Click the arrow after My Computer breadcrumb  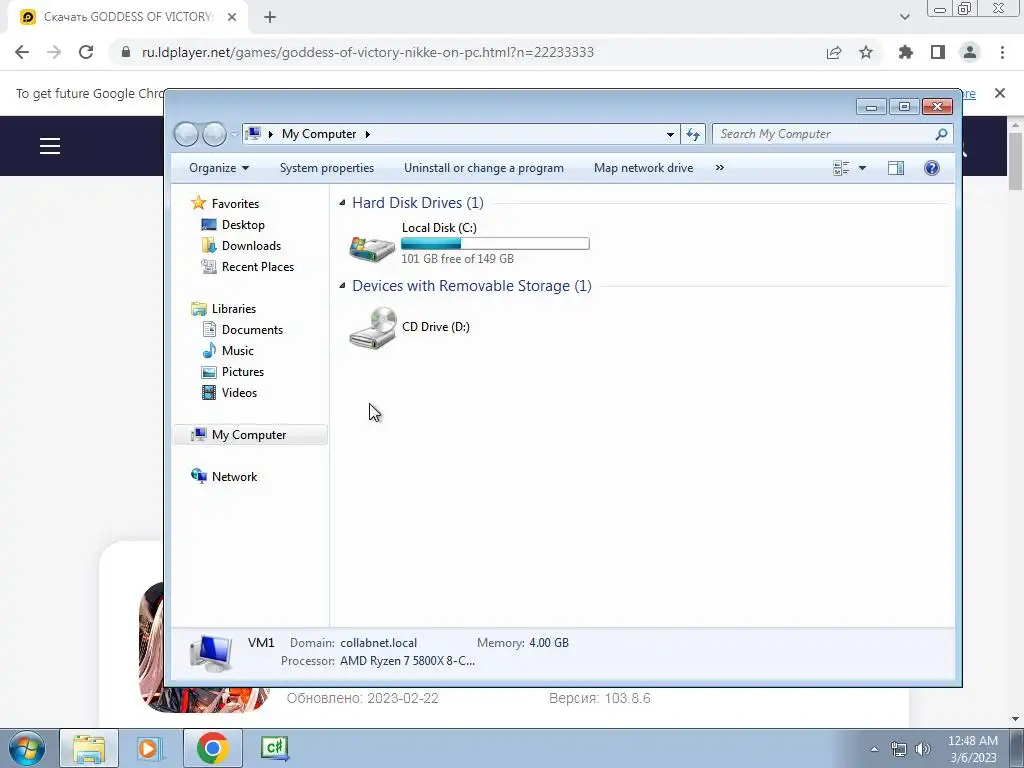pyautogui.click(x=368, y=134)
